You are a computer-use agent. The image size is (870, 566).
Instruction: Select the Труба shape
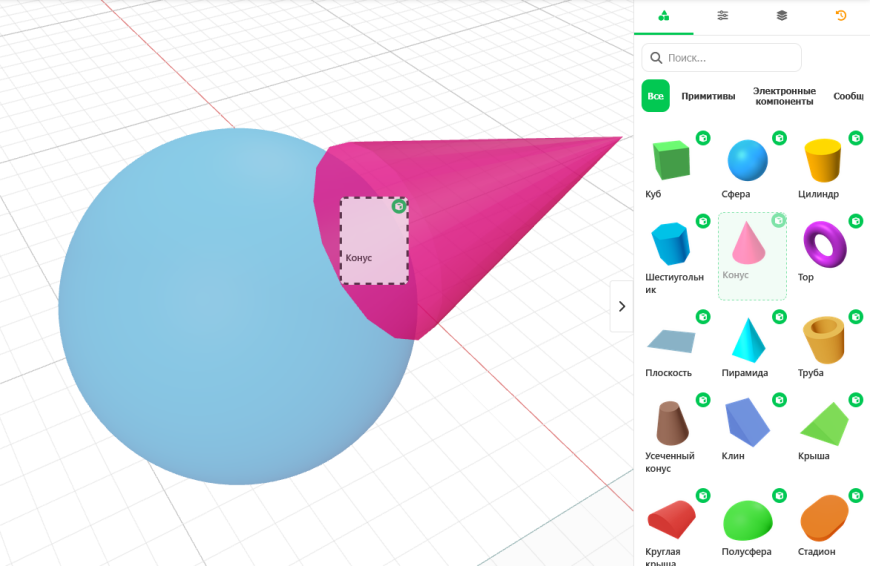click(823, 344)
